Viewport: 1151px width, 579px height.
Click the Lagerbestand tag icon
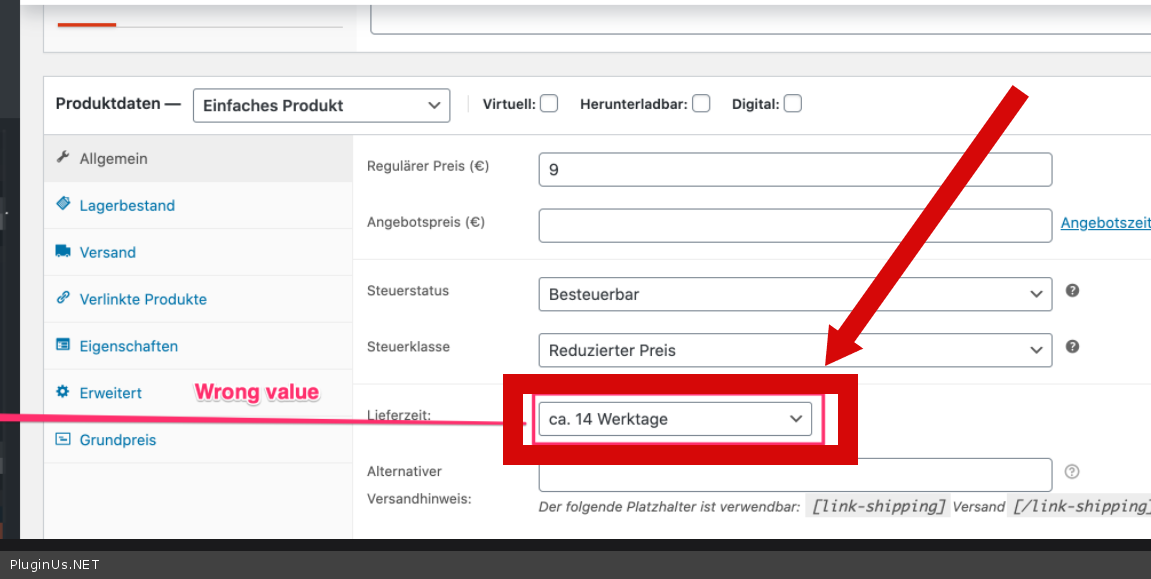(x=63, y=204)
